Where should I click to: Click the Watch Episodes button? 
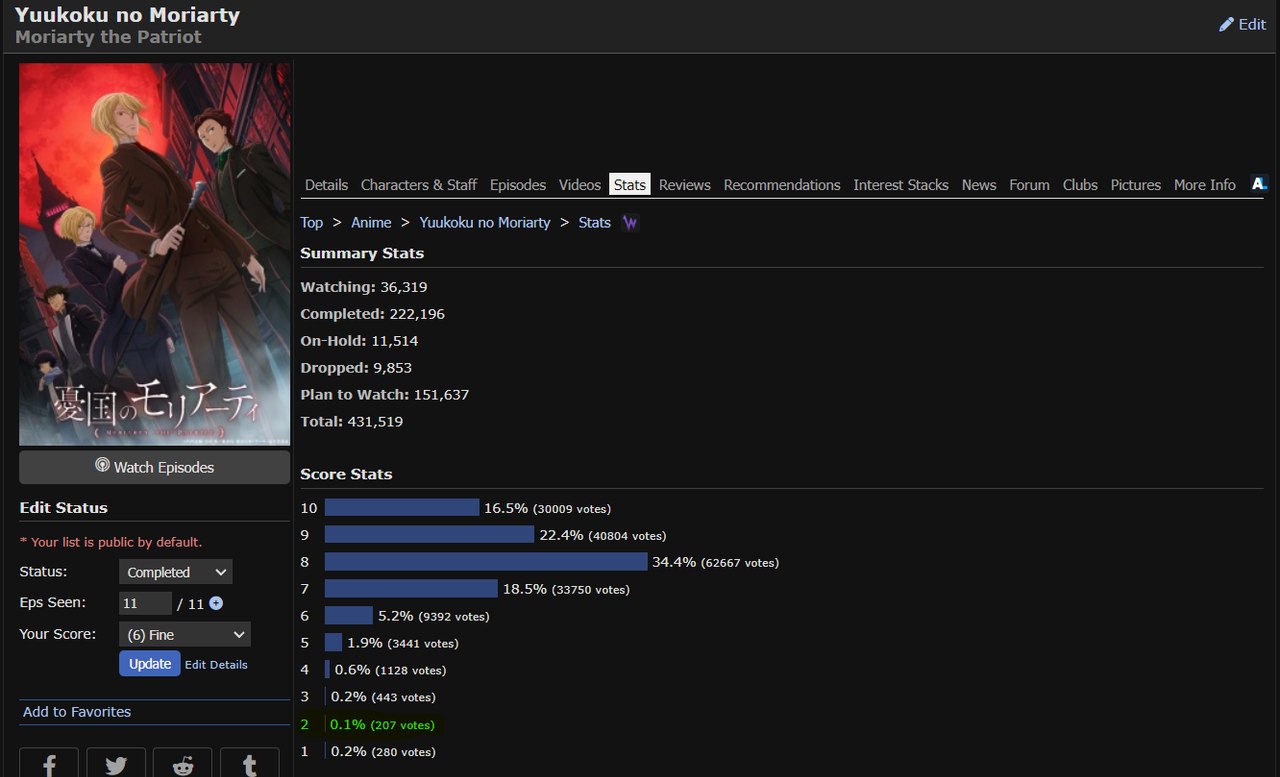pyautogui.click(x=155, y=467)
